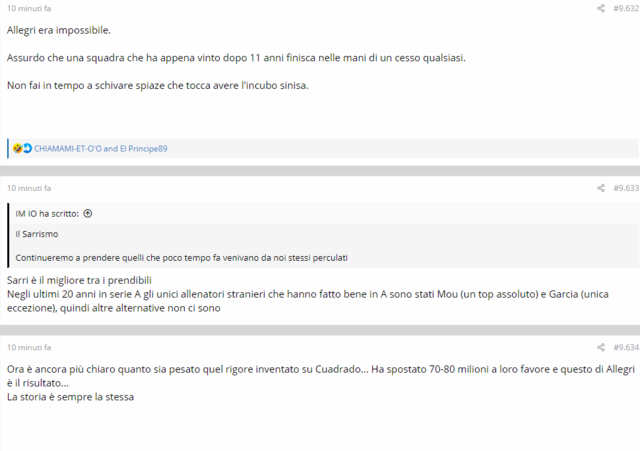Click timestamp of the Sarri reply post
This screenshot has width=640, height=451.
29,188
